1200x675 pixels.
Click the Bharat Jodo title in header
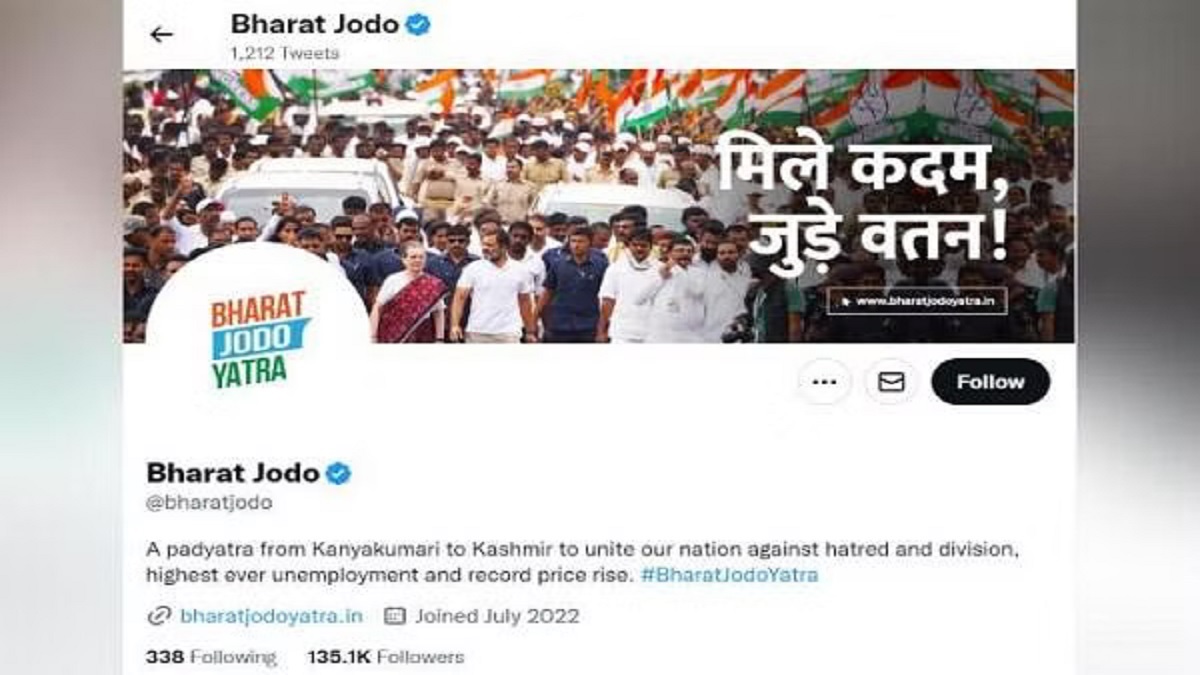315,24
